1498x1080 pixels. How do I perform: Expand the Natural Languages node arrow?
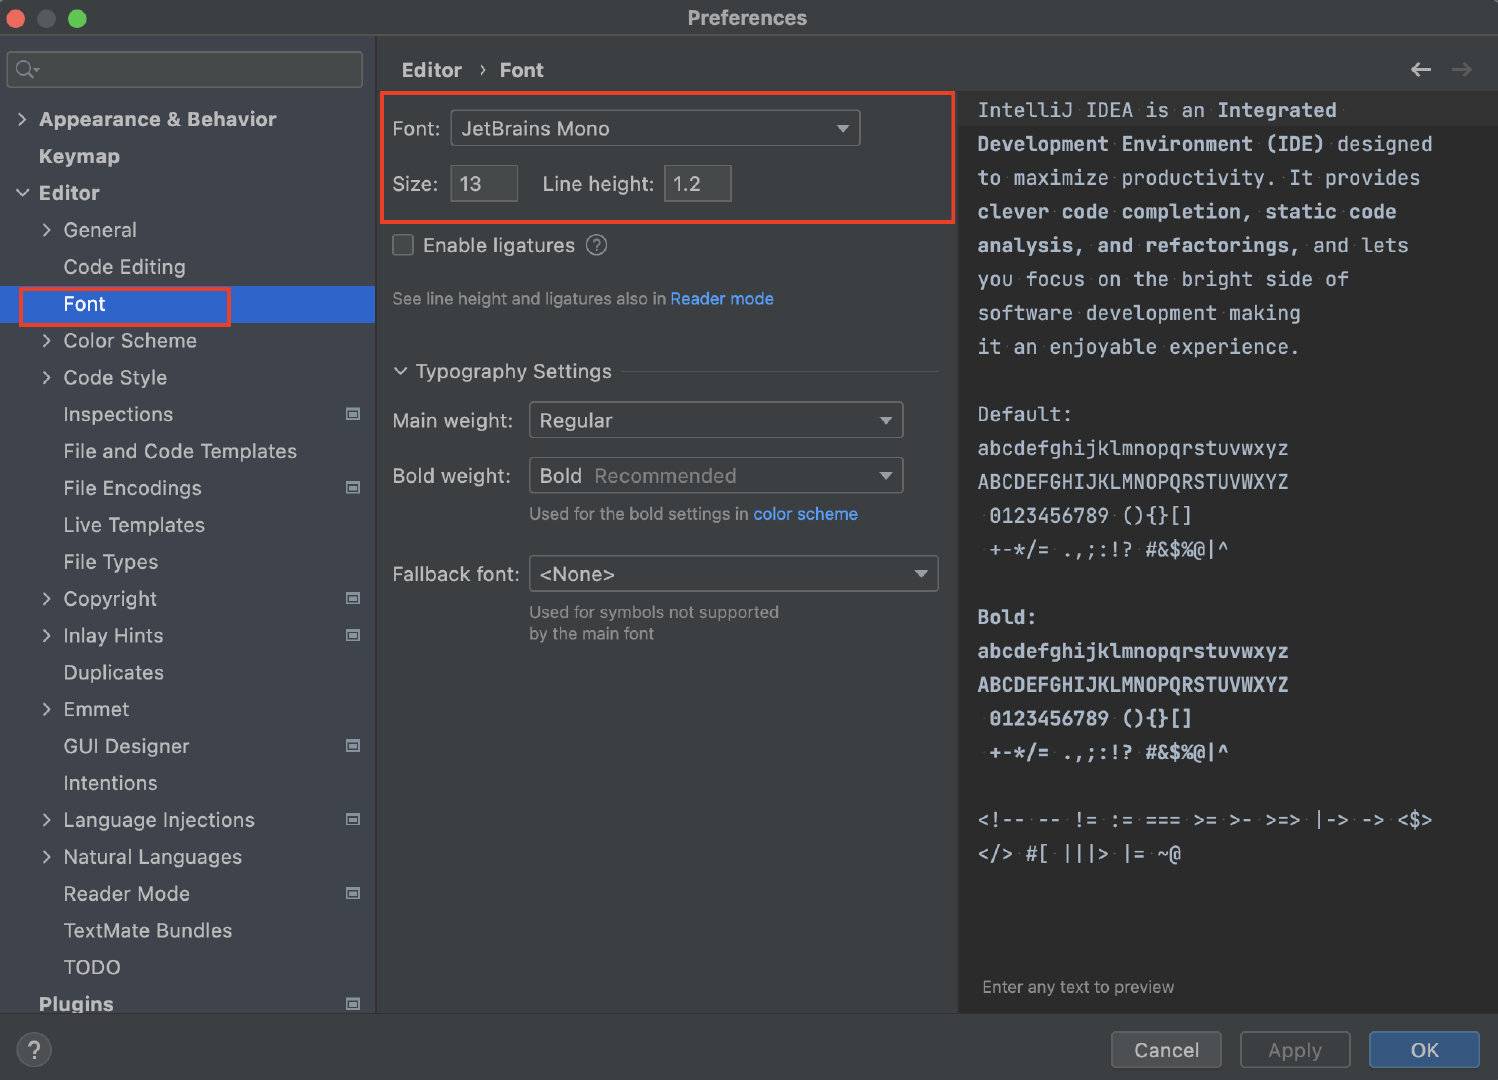[46, 857]
